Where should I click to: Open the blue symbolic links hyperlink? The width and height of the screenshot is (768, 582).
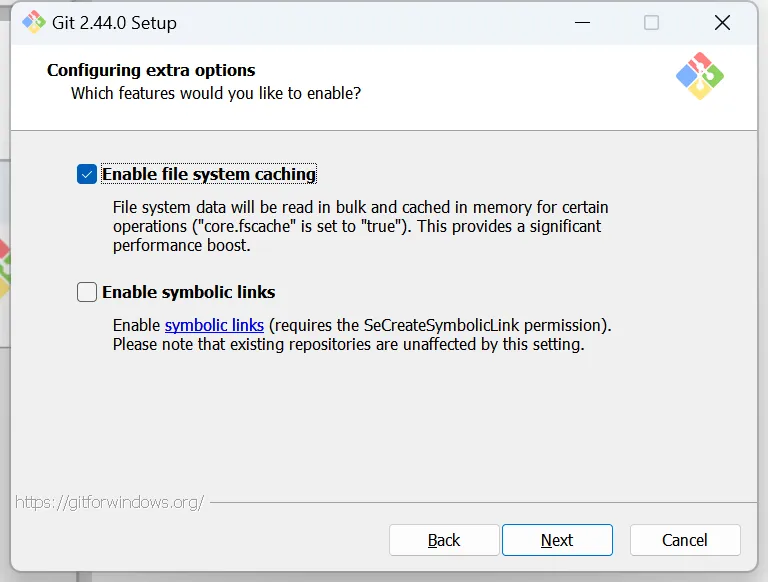(x=214, y=325)
